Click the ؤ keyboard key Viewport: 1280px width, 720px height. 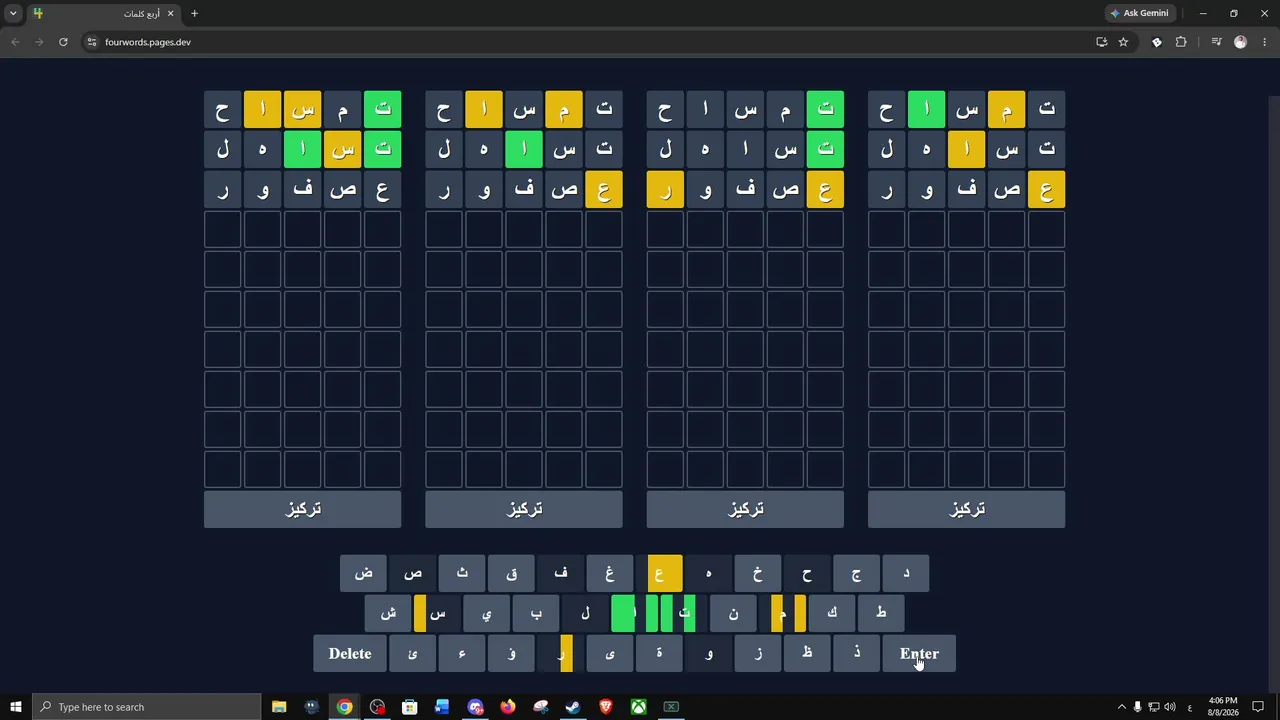[x=511, y=653]
